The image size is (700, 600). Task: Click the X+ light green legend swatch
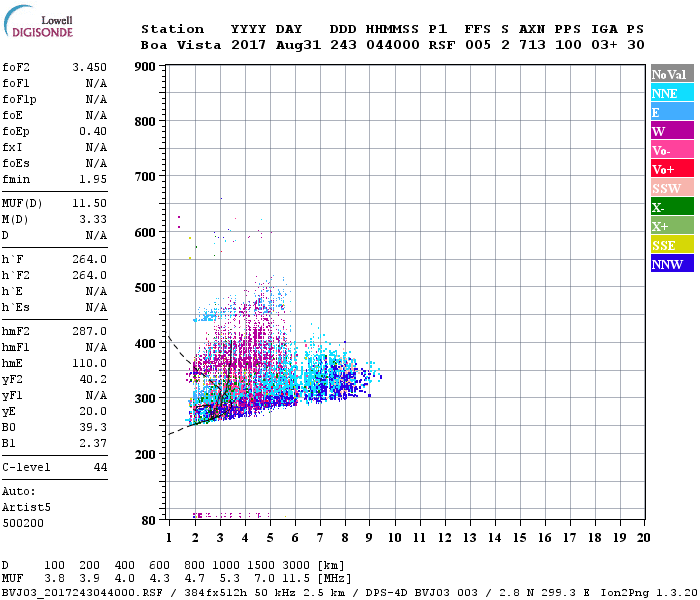click(671, 226)
